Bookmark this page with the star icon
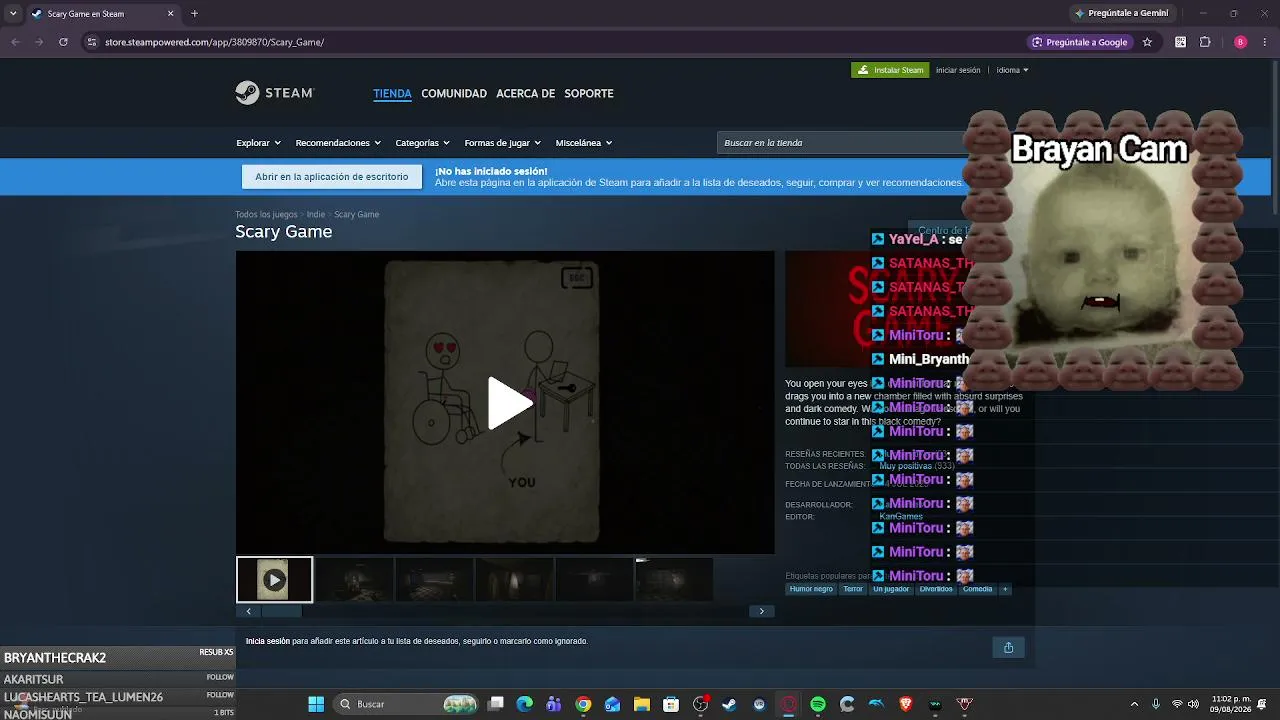1280x720 pixels. click(1147, 42)
